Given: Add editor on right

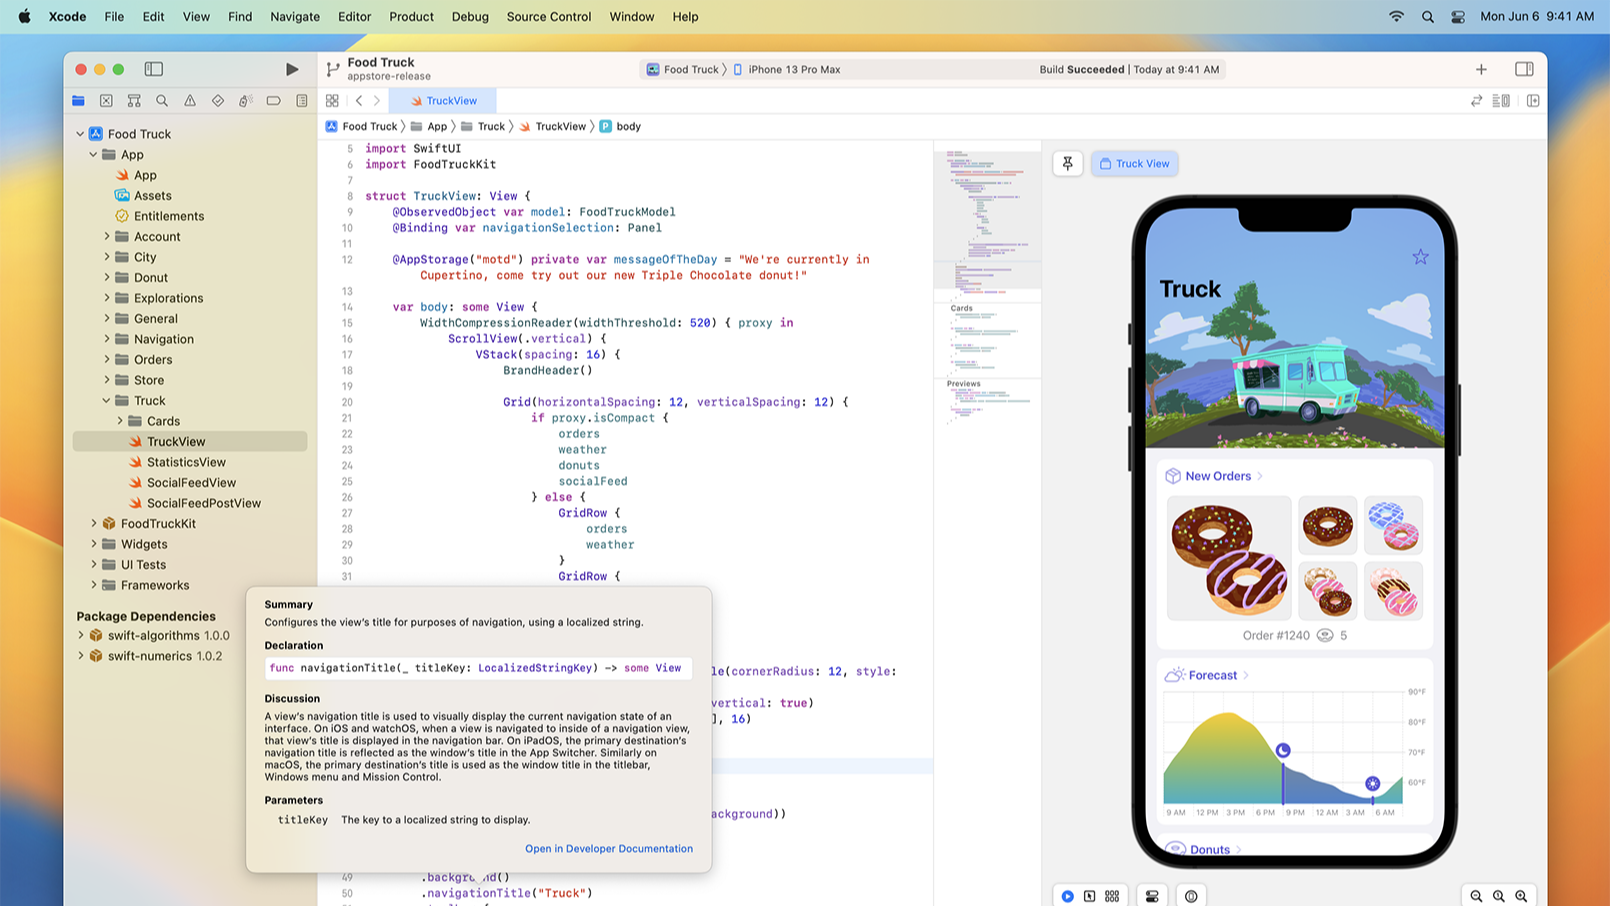Looking at the screenshot, I should coord(1533,101).
